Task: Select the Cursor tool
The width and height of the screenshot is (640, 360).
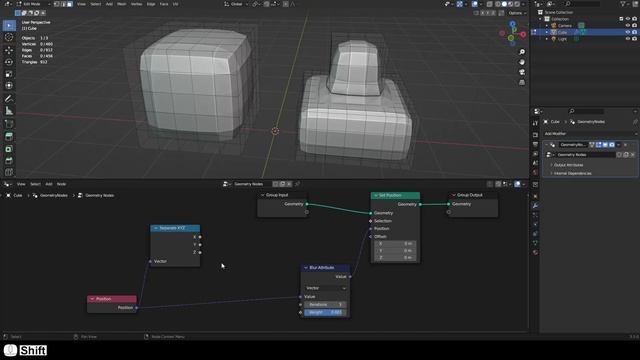Action: click(x=9, y=38)
